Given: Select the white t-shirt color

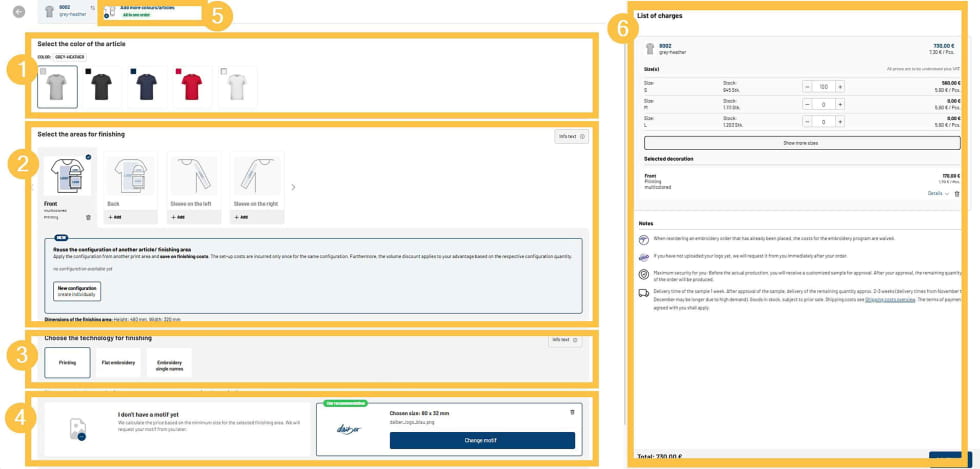Looking at the screenshot, I should [x=238, y=87].
